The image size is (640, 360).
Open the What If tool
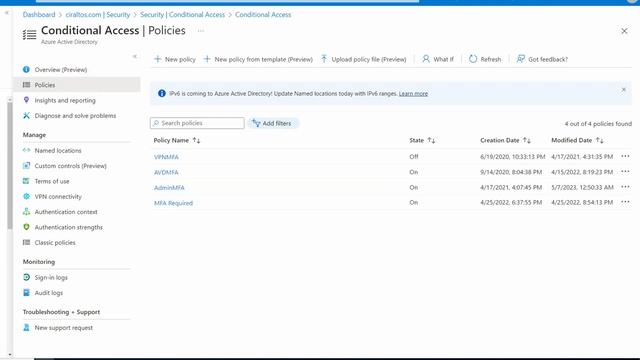tap(438, 59)
